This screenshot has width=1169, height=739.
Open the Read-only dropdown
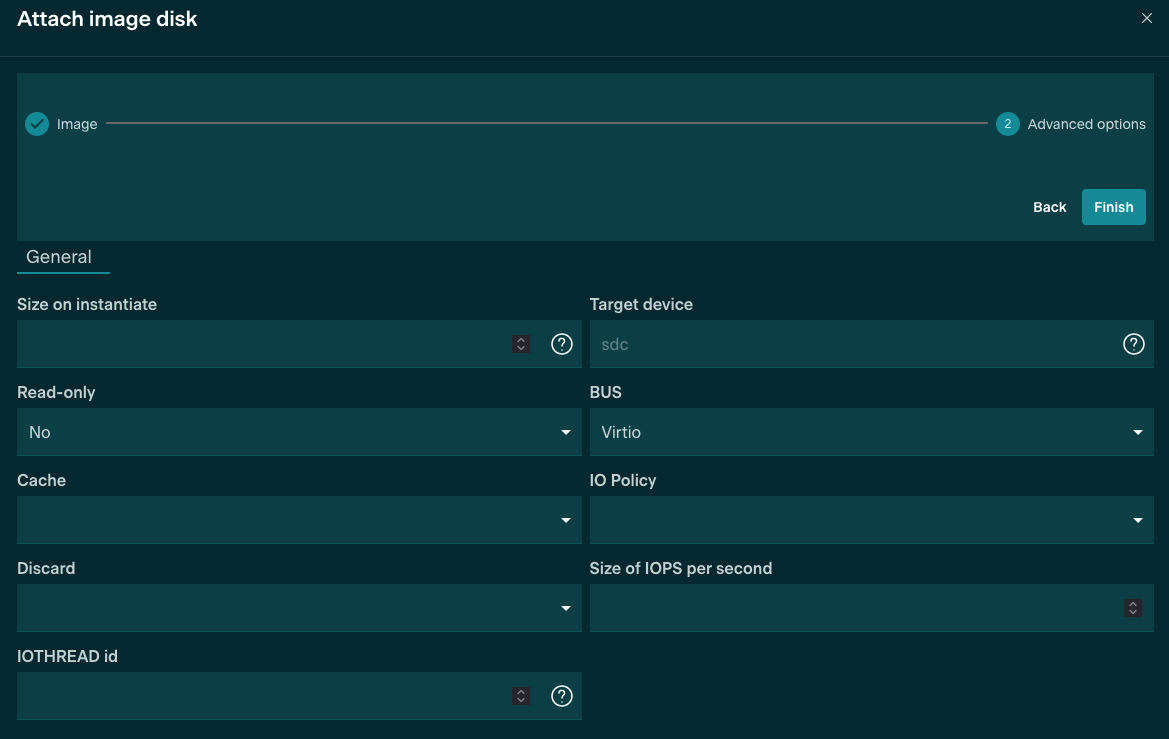[298, 432]
